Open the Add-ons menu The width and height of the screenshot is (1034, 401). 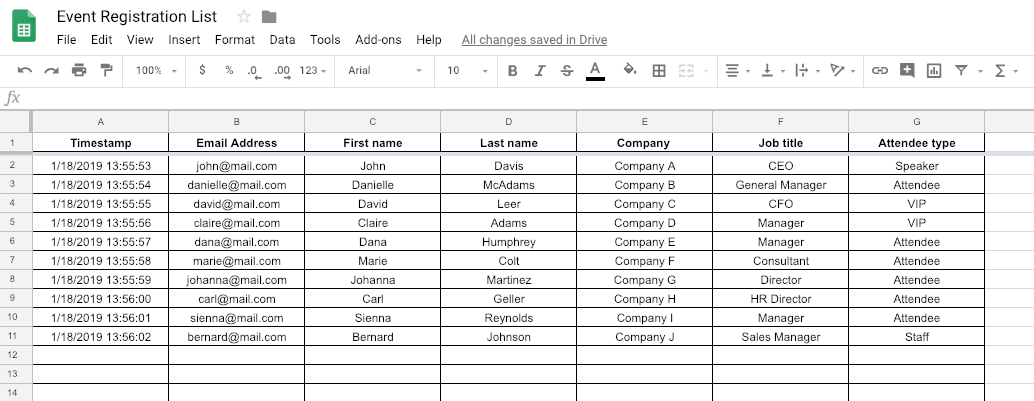click(379, 40)
